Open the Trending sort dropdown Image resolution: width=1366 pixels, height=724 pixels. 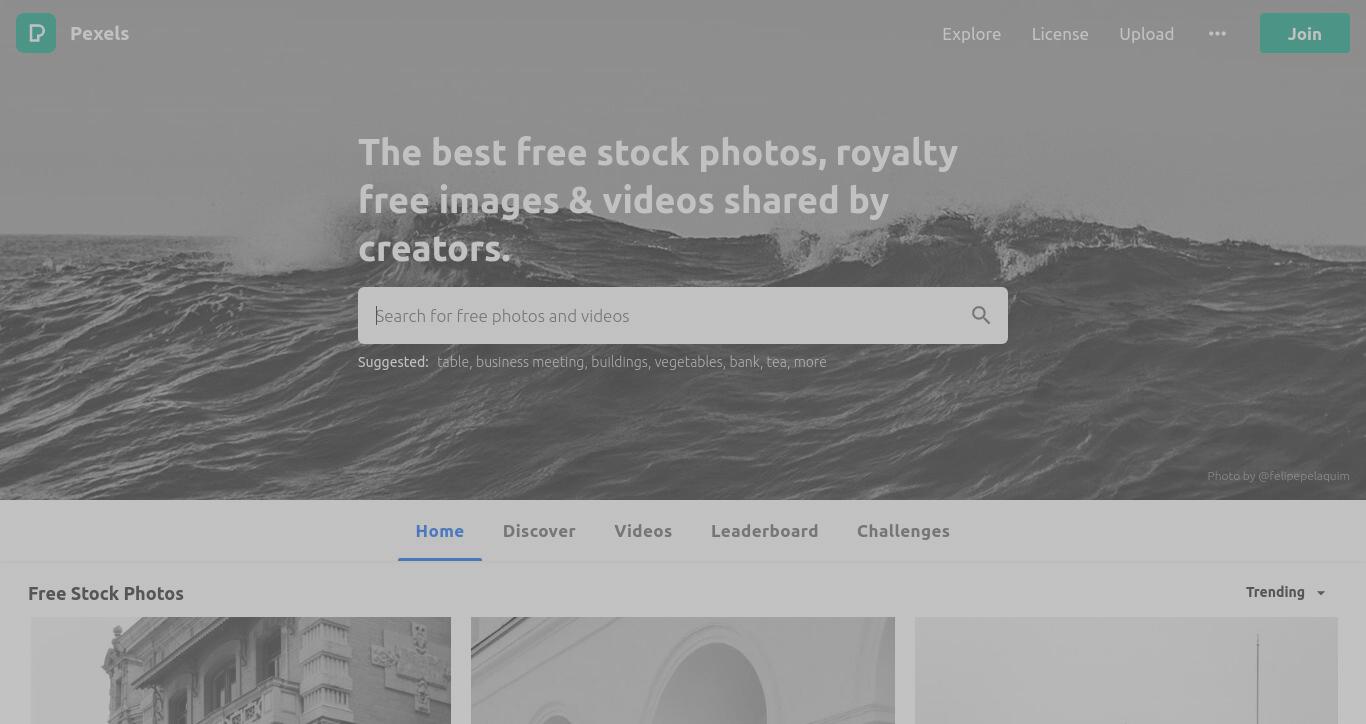pos(1286,592)
